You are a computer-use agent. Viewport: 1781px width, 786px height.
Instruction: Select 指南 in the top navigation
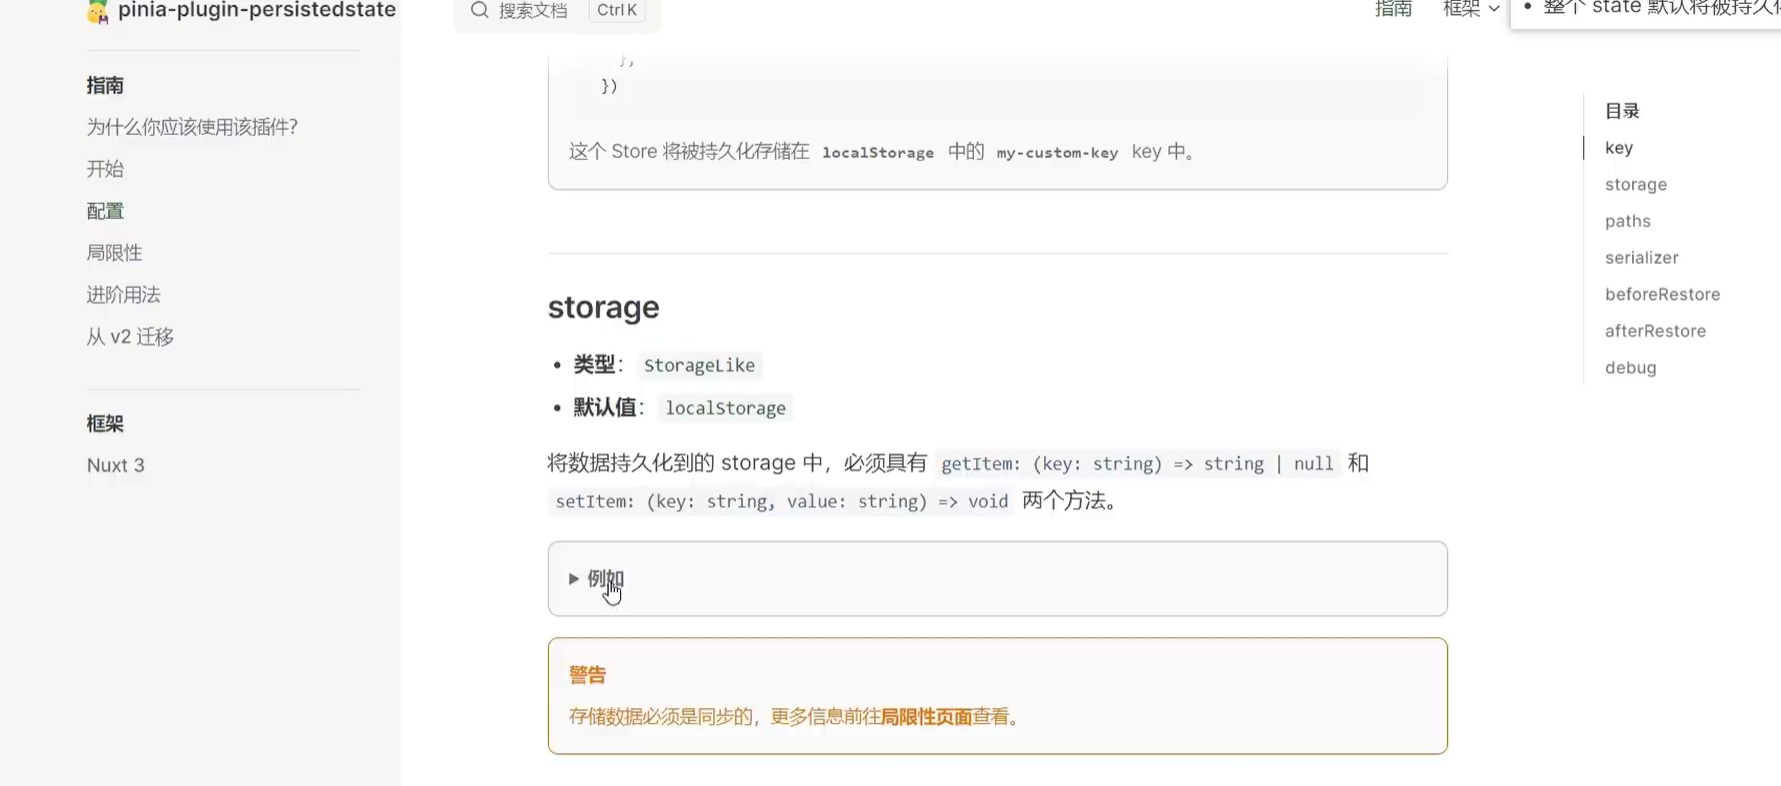(x=1393, y=9)
